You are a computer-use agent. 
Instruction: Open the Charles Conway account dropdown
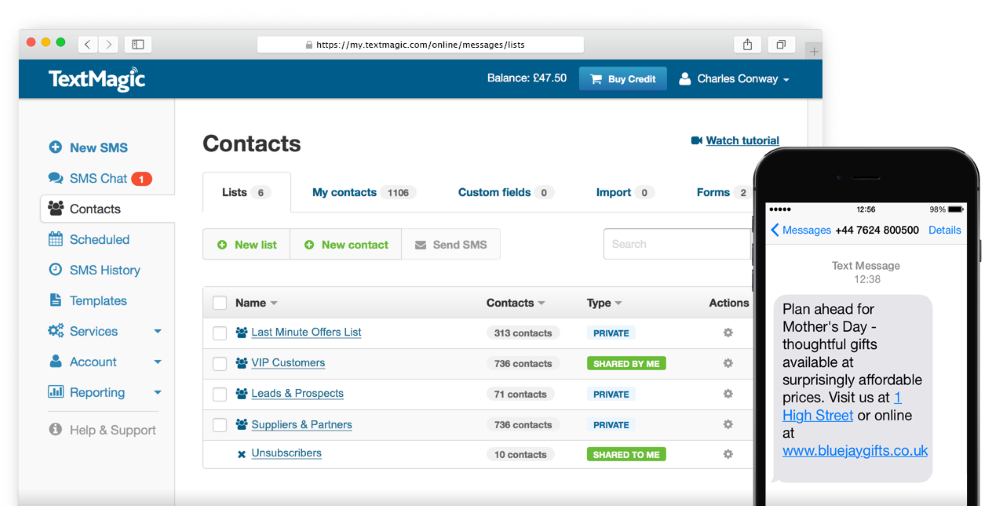point(734,79)
